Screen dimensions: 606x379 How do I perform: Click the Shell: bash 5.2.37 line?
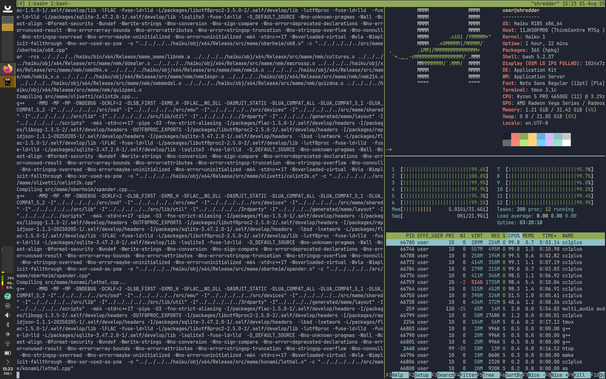tap(528, 57)
